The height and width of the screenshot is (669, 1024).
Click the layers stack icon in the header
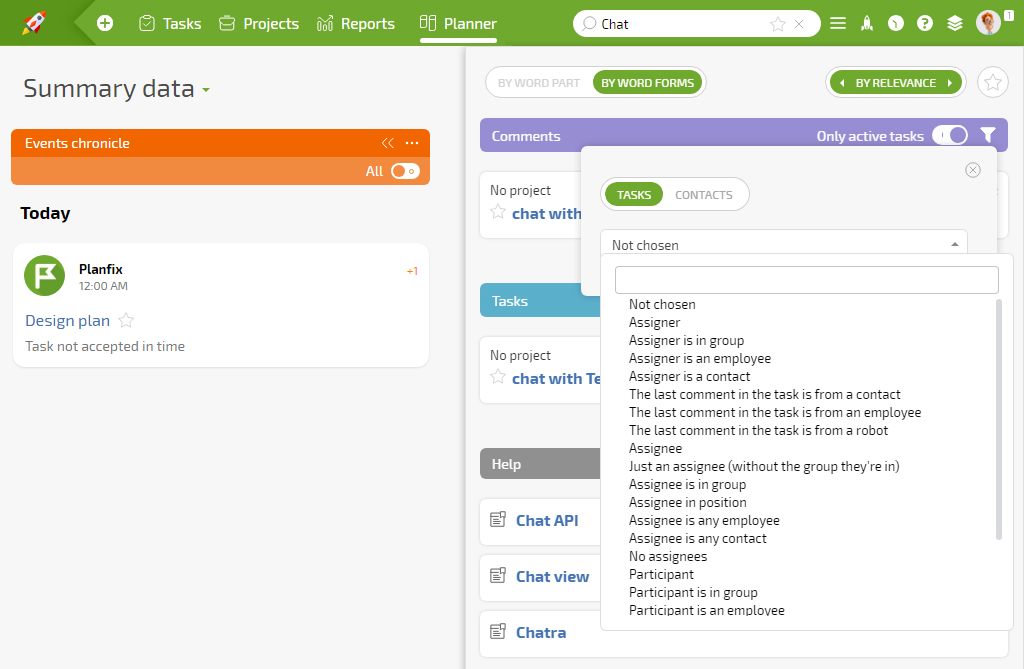coord(955,24)
